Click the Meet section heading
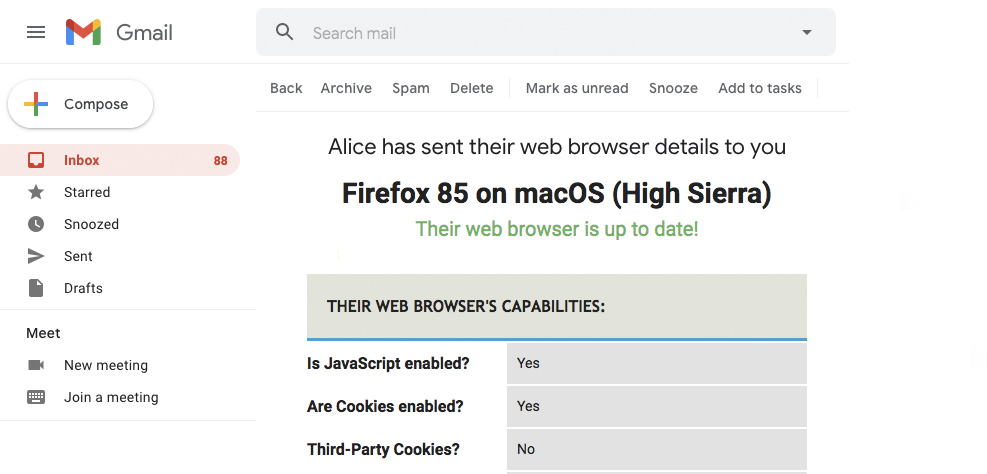This screenshot has height=474, width=987. tap(43, 333)
